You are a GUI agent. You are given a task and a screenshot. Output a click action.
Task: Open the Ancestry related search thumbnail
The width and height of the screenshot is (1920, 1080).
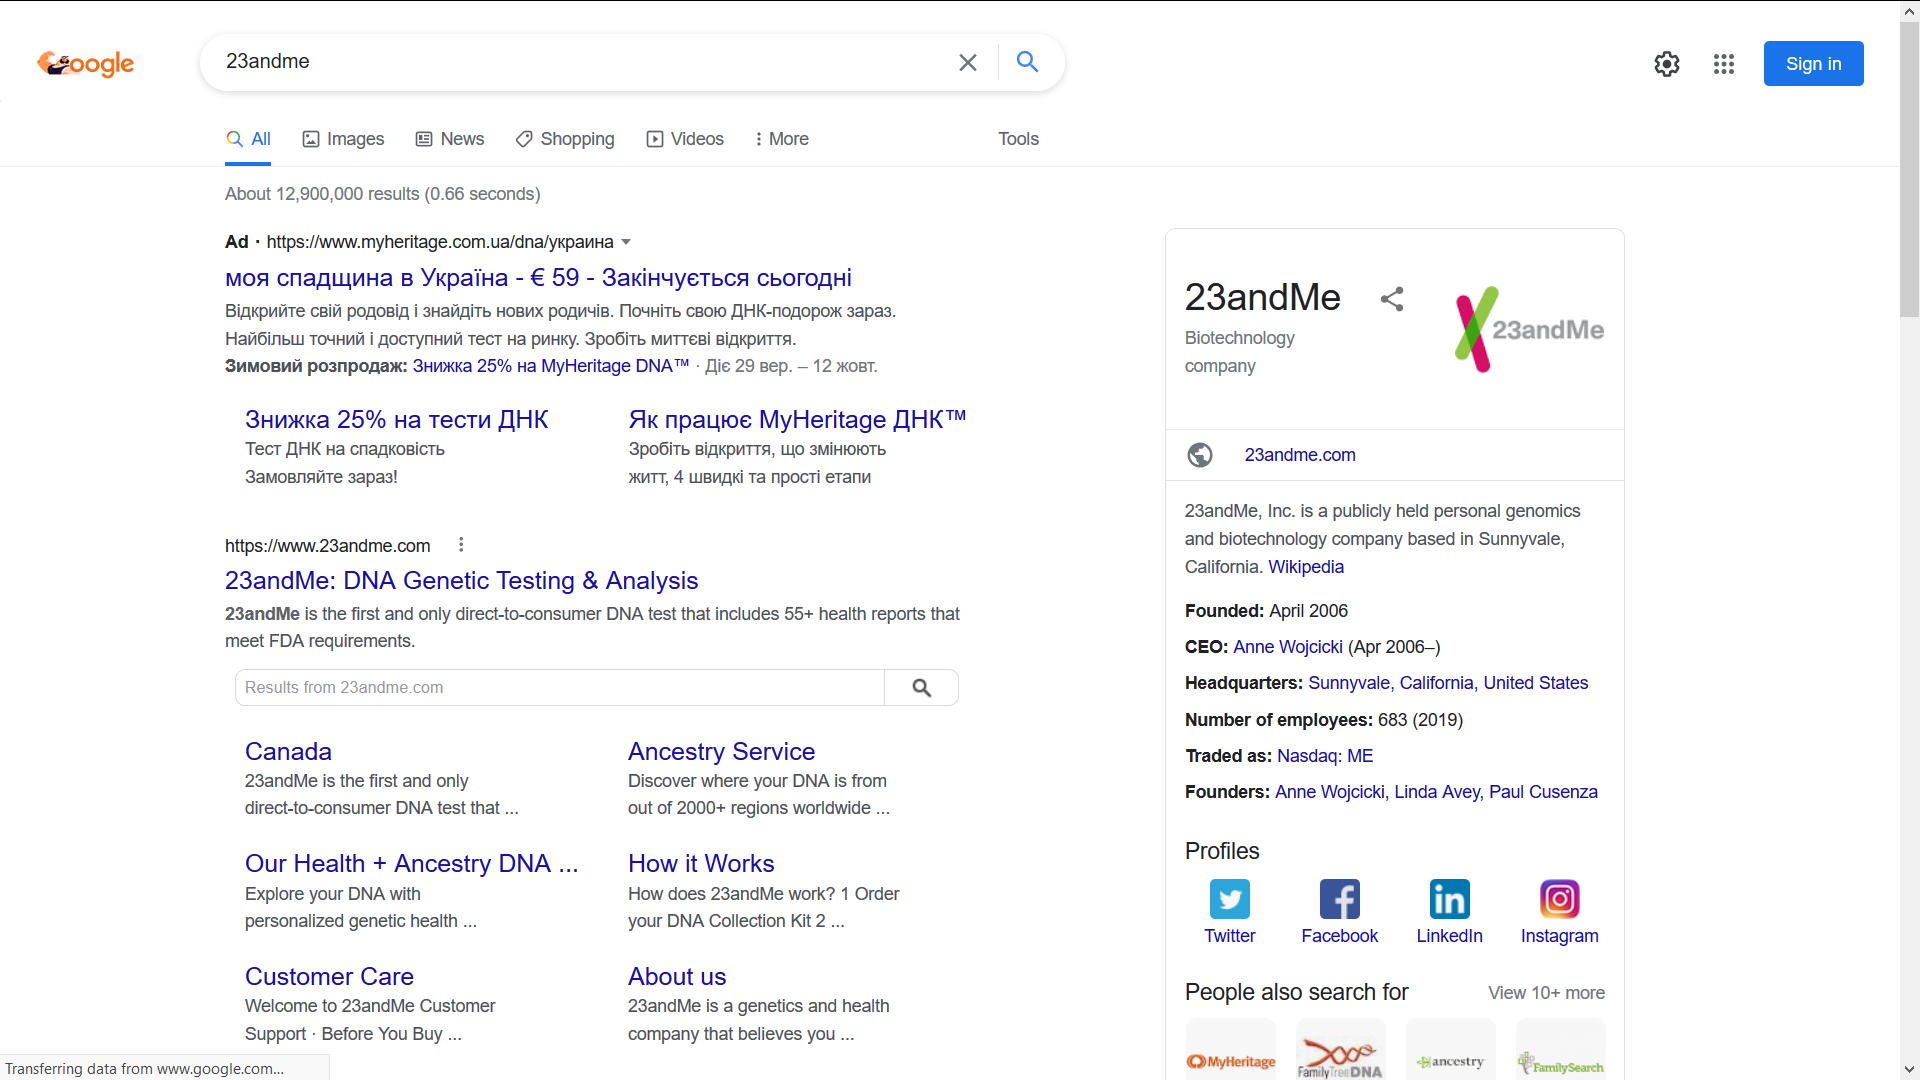(x=1450, y=1049)
